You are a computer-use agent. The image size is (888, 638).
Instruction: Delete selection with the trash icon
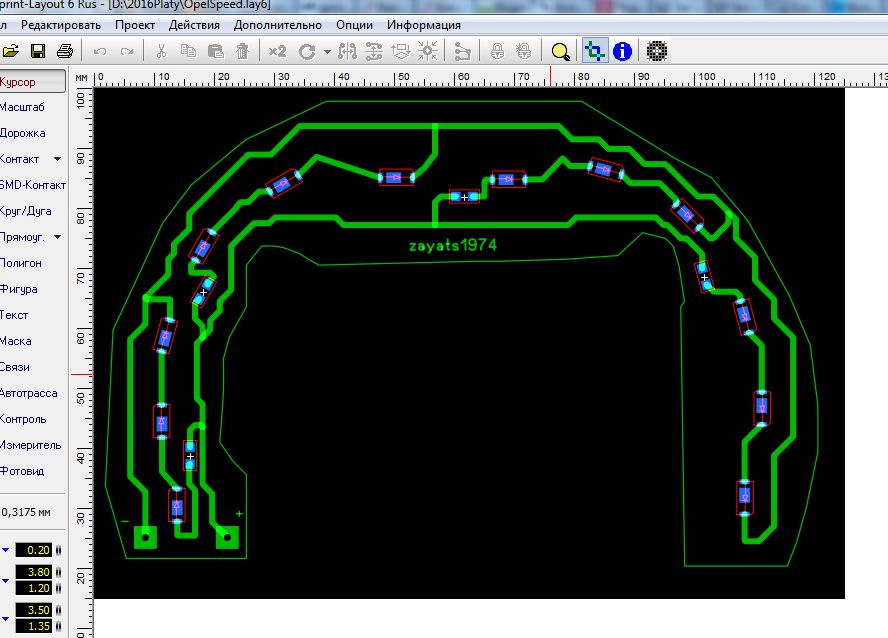click(242, 52)
